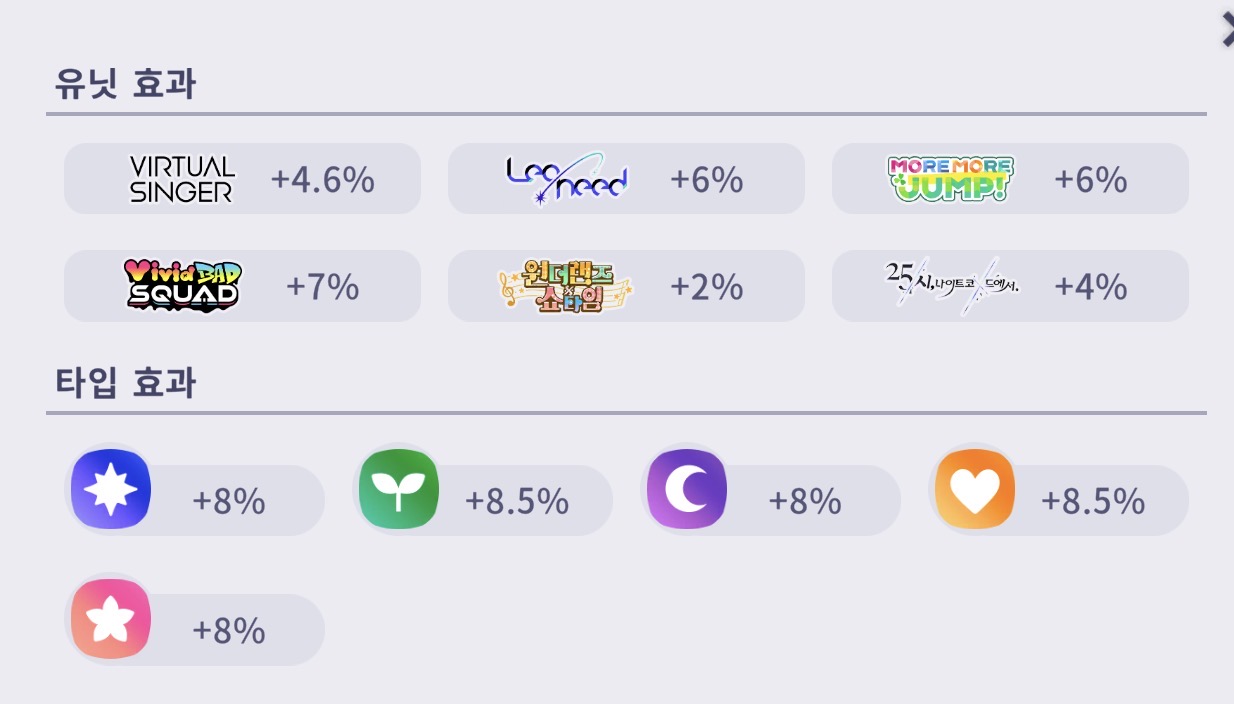
Task: Select the green sprout type icon
Action: pyautogui.click(x=399, y=489)
